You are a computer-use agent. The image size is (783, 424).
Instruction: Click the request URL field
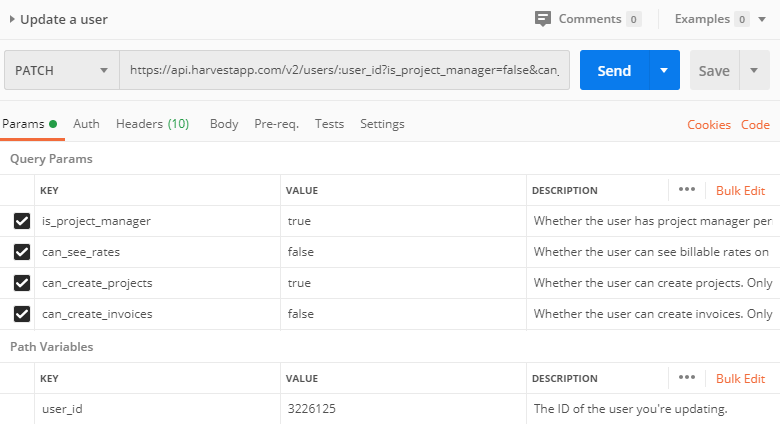(x=345, y=70)
